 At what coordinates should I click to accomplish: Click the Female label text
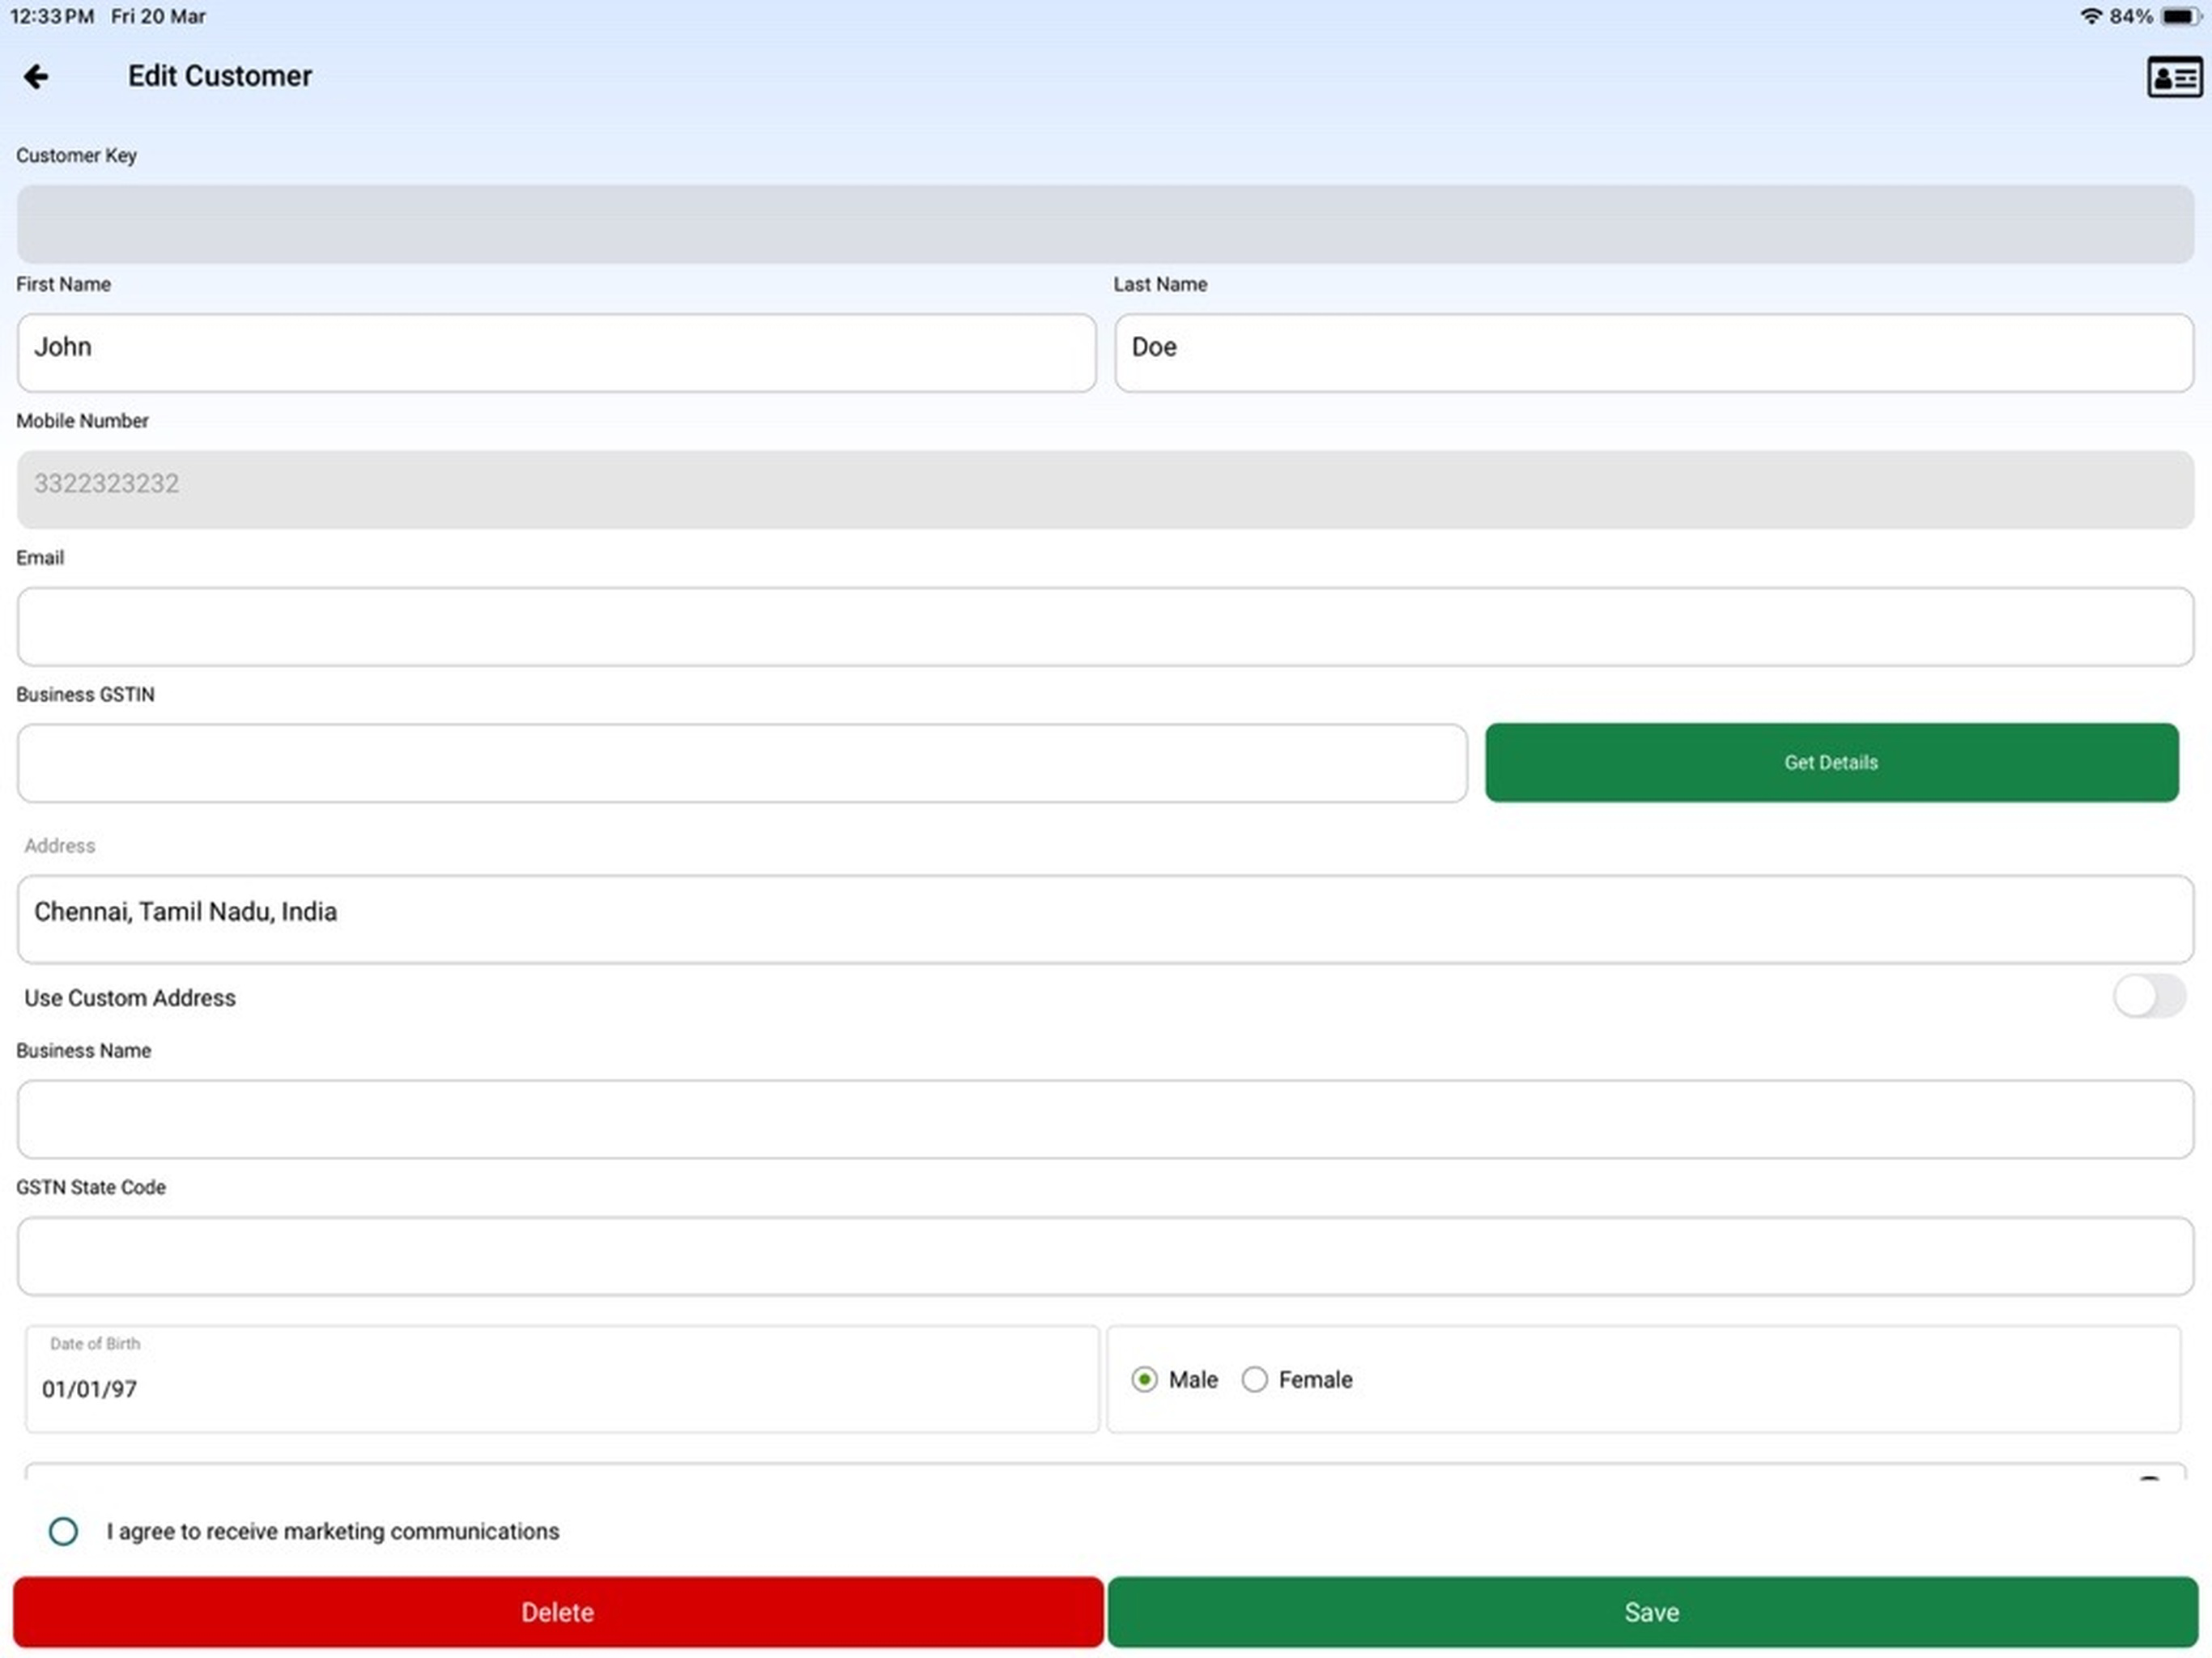[1315, 1380]
